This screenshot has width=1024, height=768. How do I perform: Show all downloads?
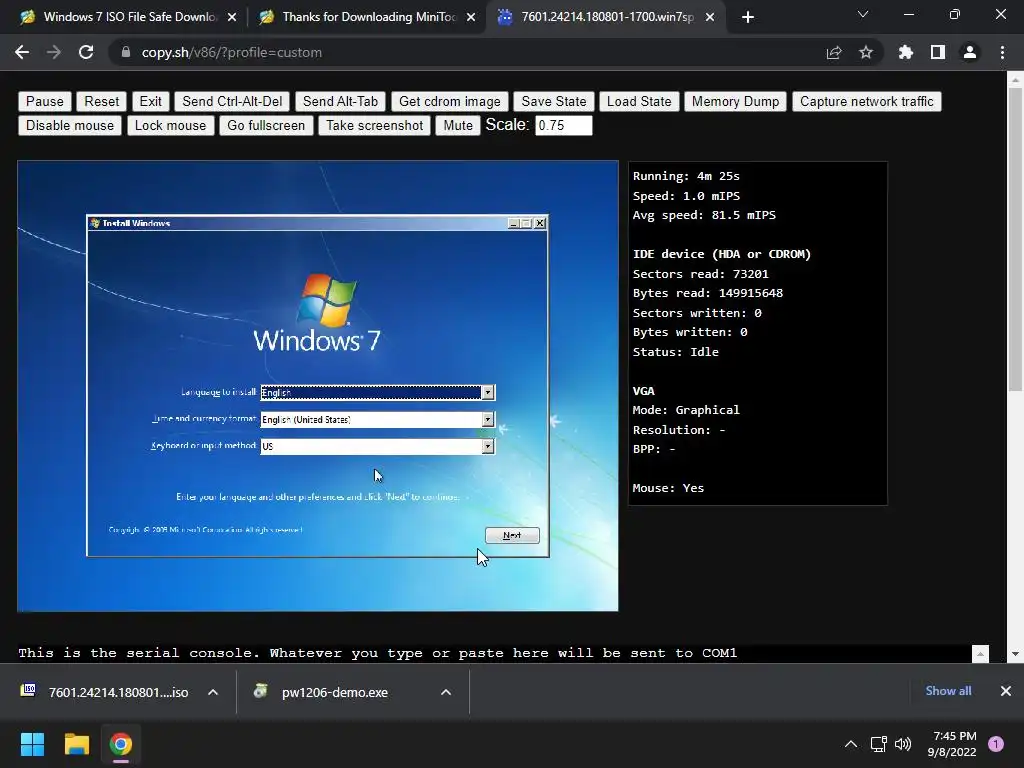coord(948,691)
